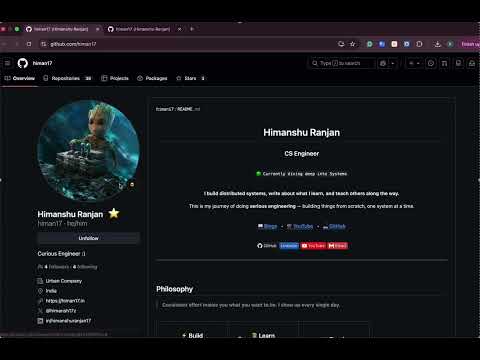Expand the Copilot dropdown arrow in header
Viewport: 480px width, 360px height.
pos(393,63)
